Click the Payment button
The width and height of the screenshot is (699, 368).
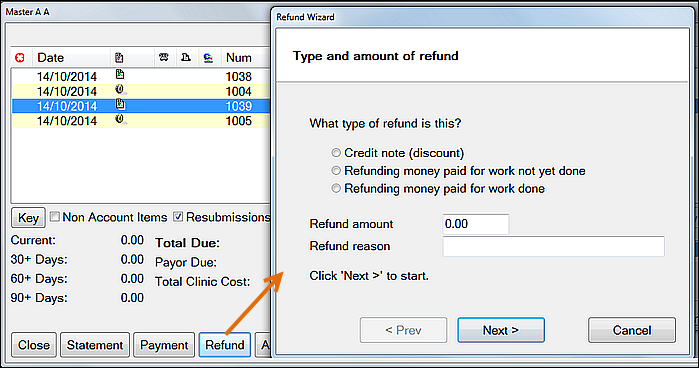click(x=164, y=345)
